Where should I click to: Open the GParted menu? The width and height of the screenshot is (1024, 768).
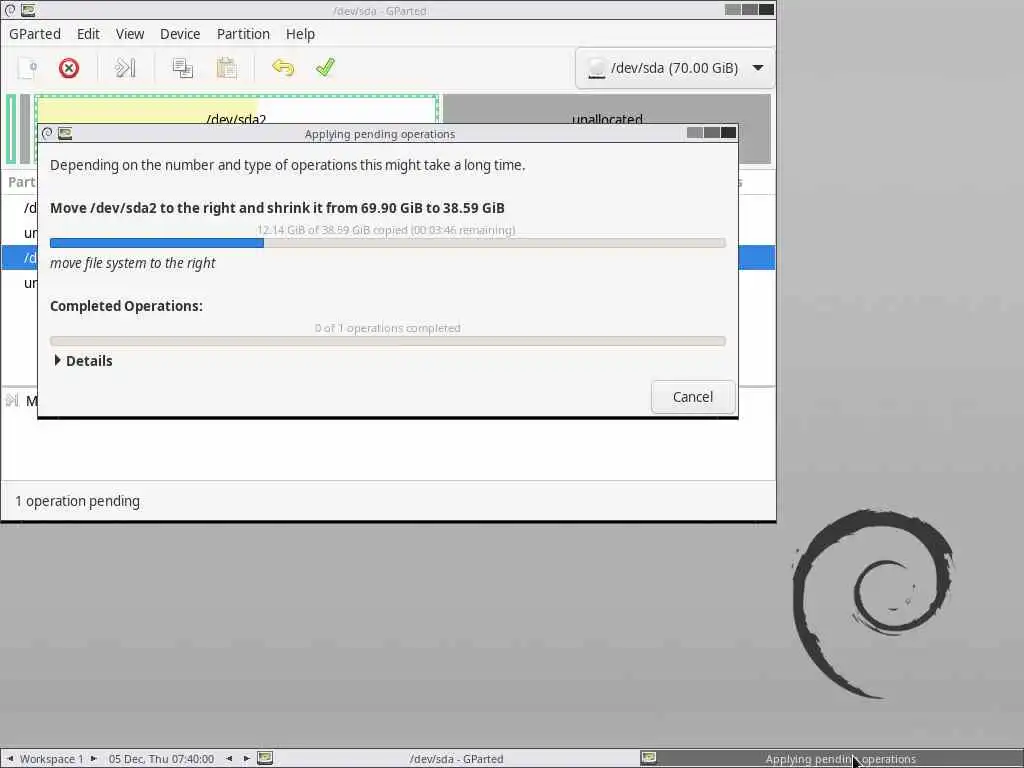(35, 34)
